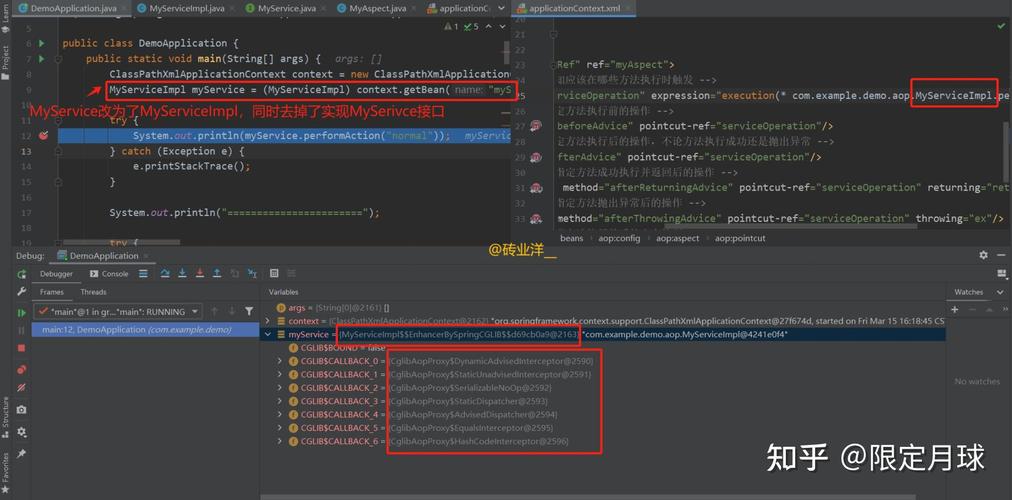Go to next highlighted problem arrow in editor

(x=502, y=26)
